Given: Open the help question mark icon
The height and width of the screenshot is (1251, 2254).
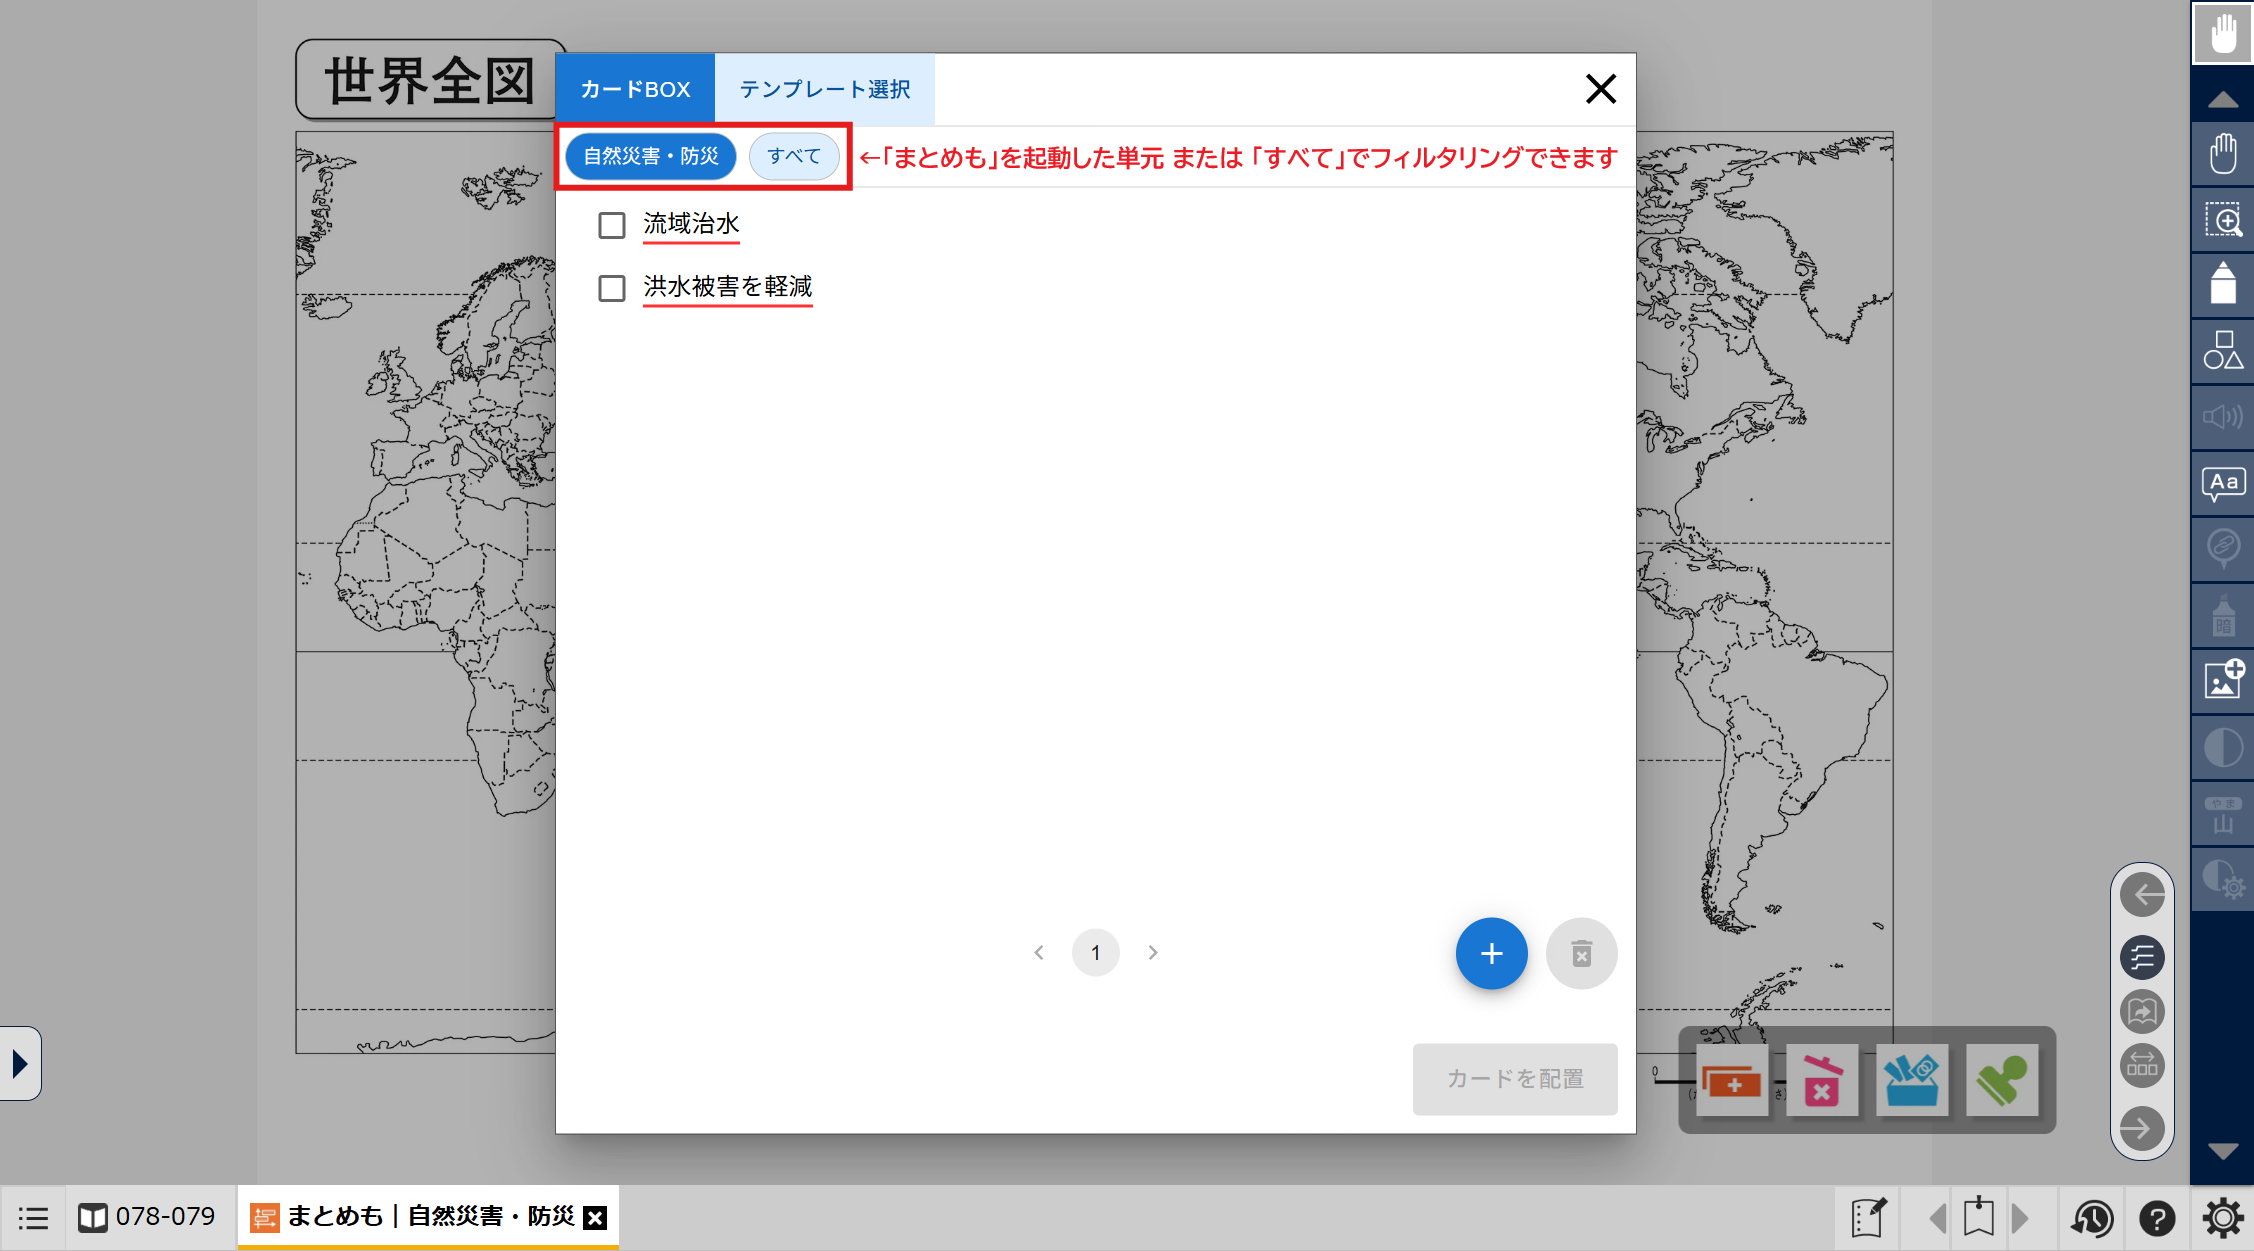Looking at the screenshot, I should [2157, 1218].
